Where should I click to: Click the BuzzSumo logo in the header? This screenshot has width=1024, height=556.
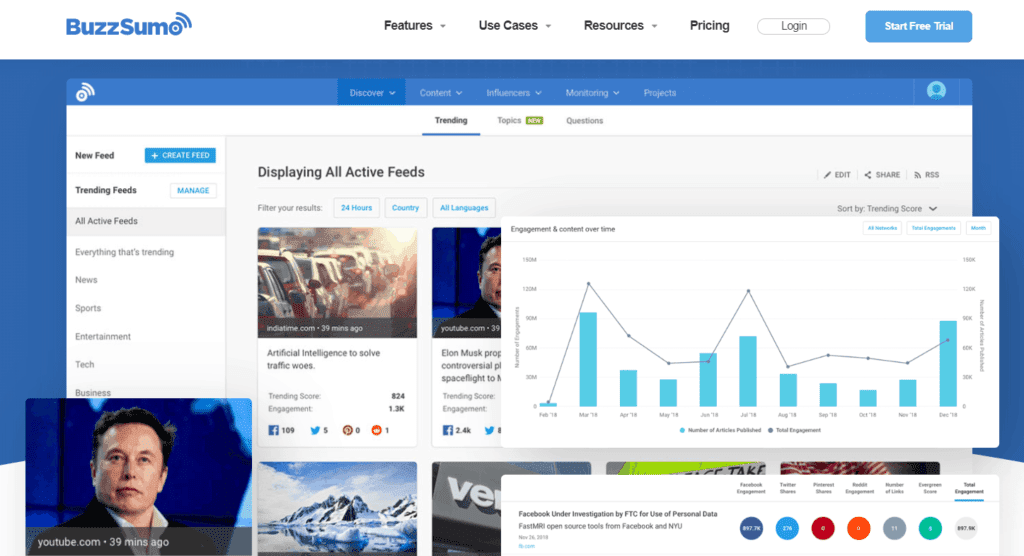coord(129,26)
